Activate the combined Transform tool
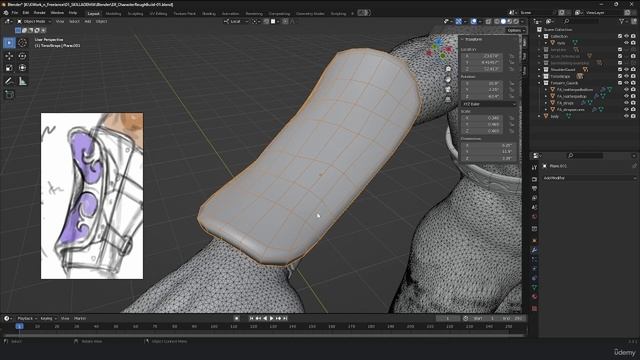 point(22,68)
